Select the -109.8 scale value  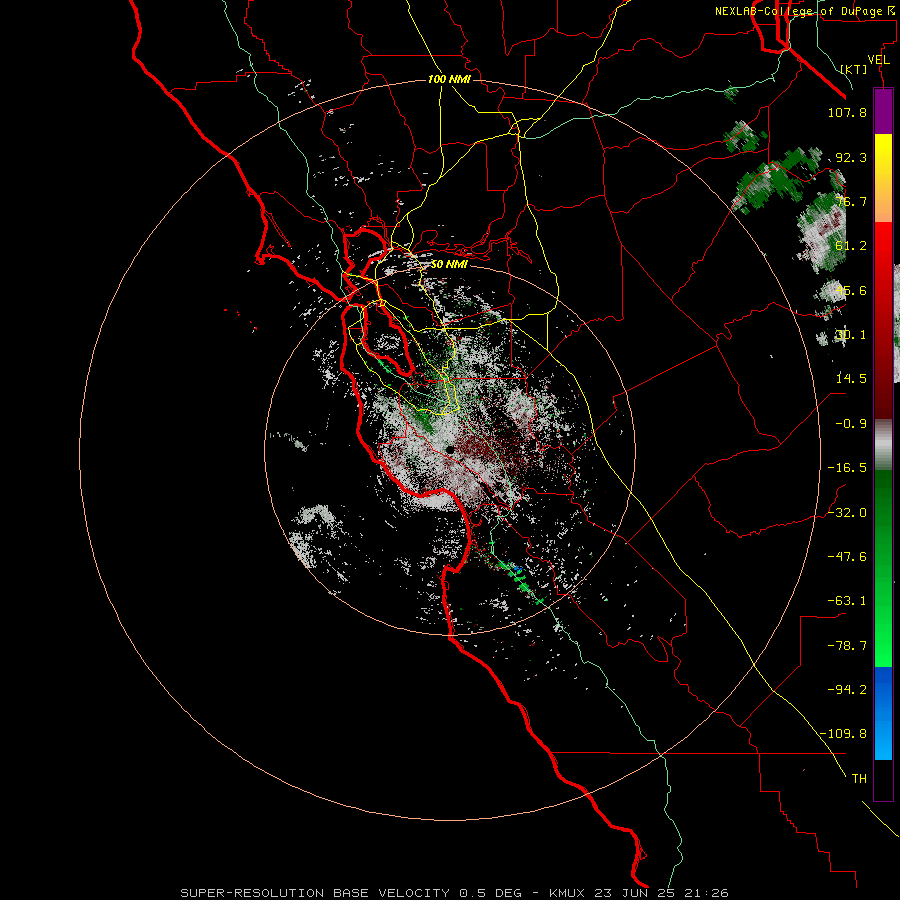tap(843, 734)
